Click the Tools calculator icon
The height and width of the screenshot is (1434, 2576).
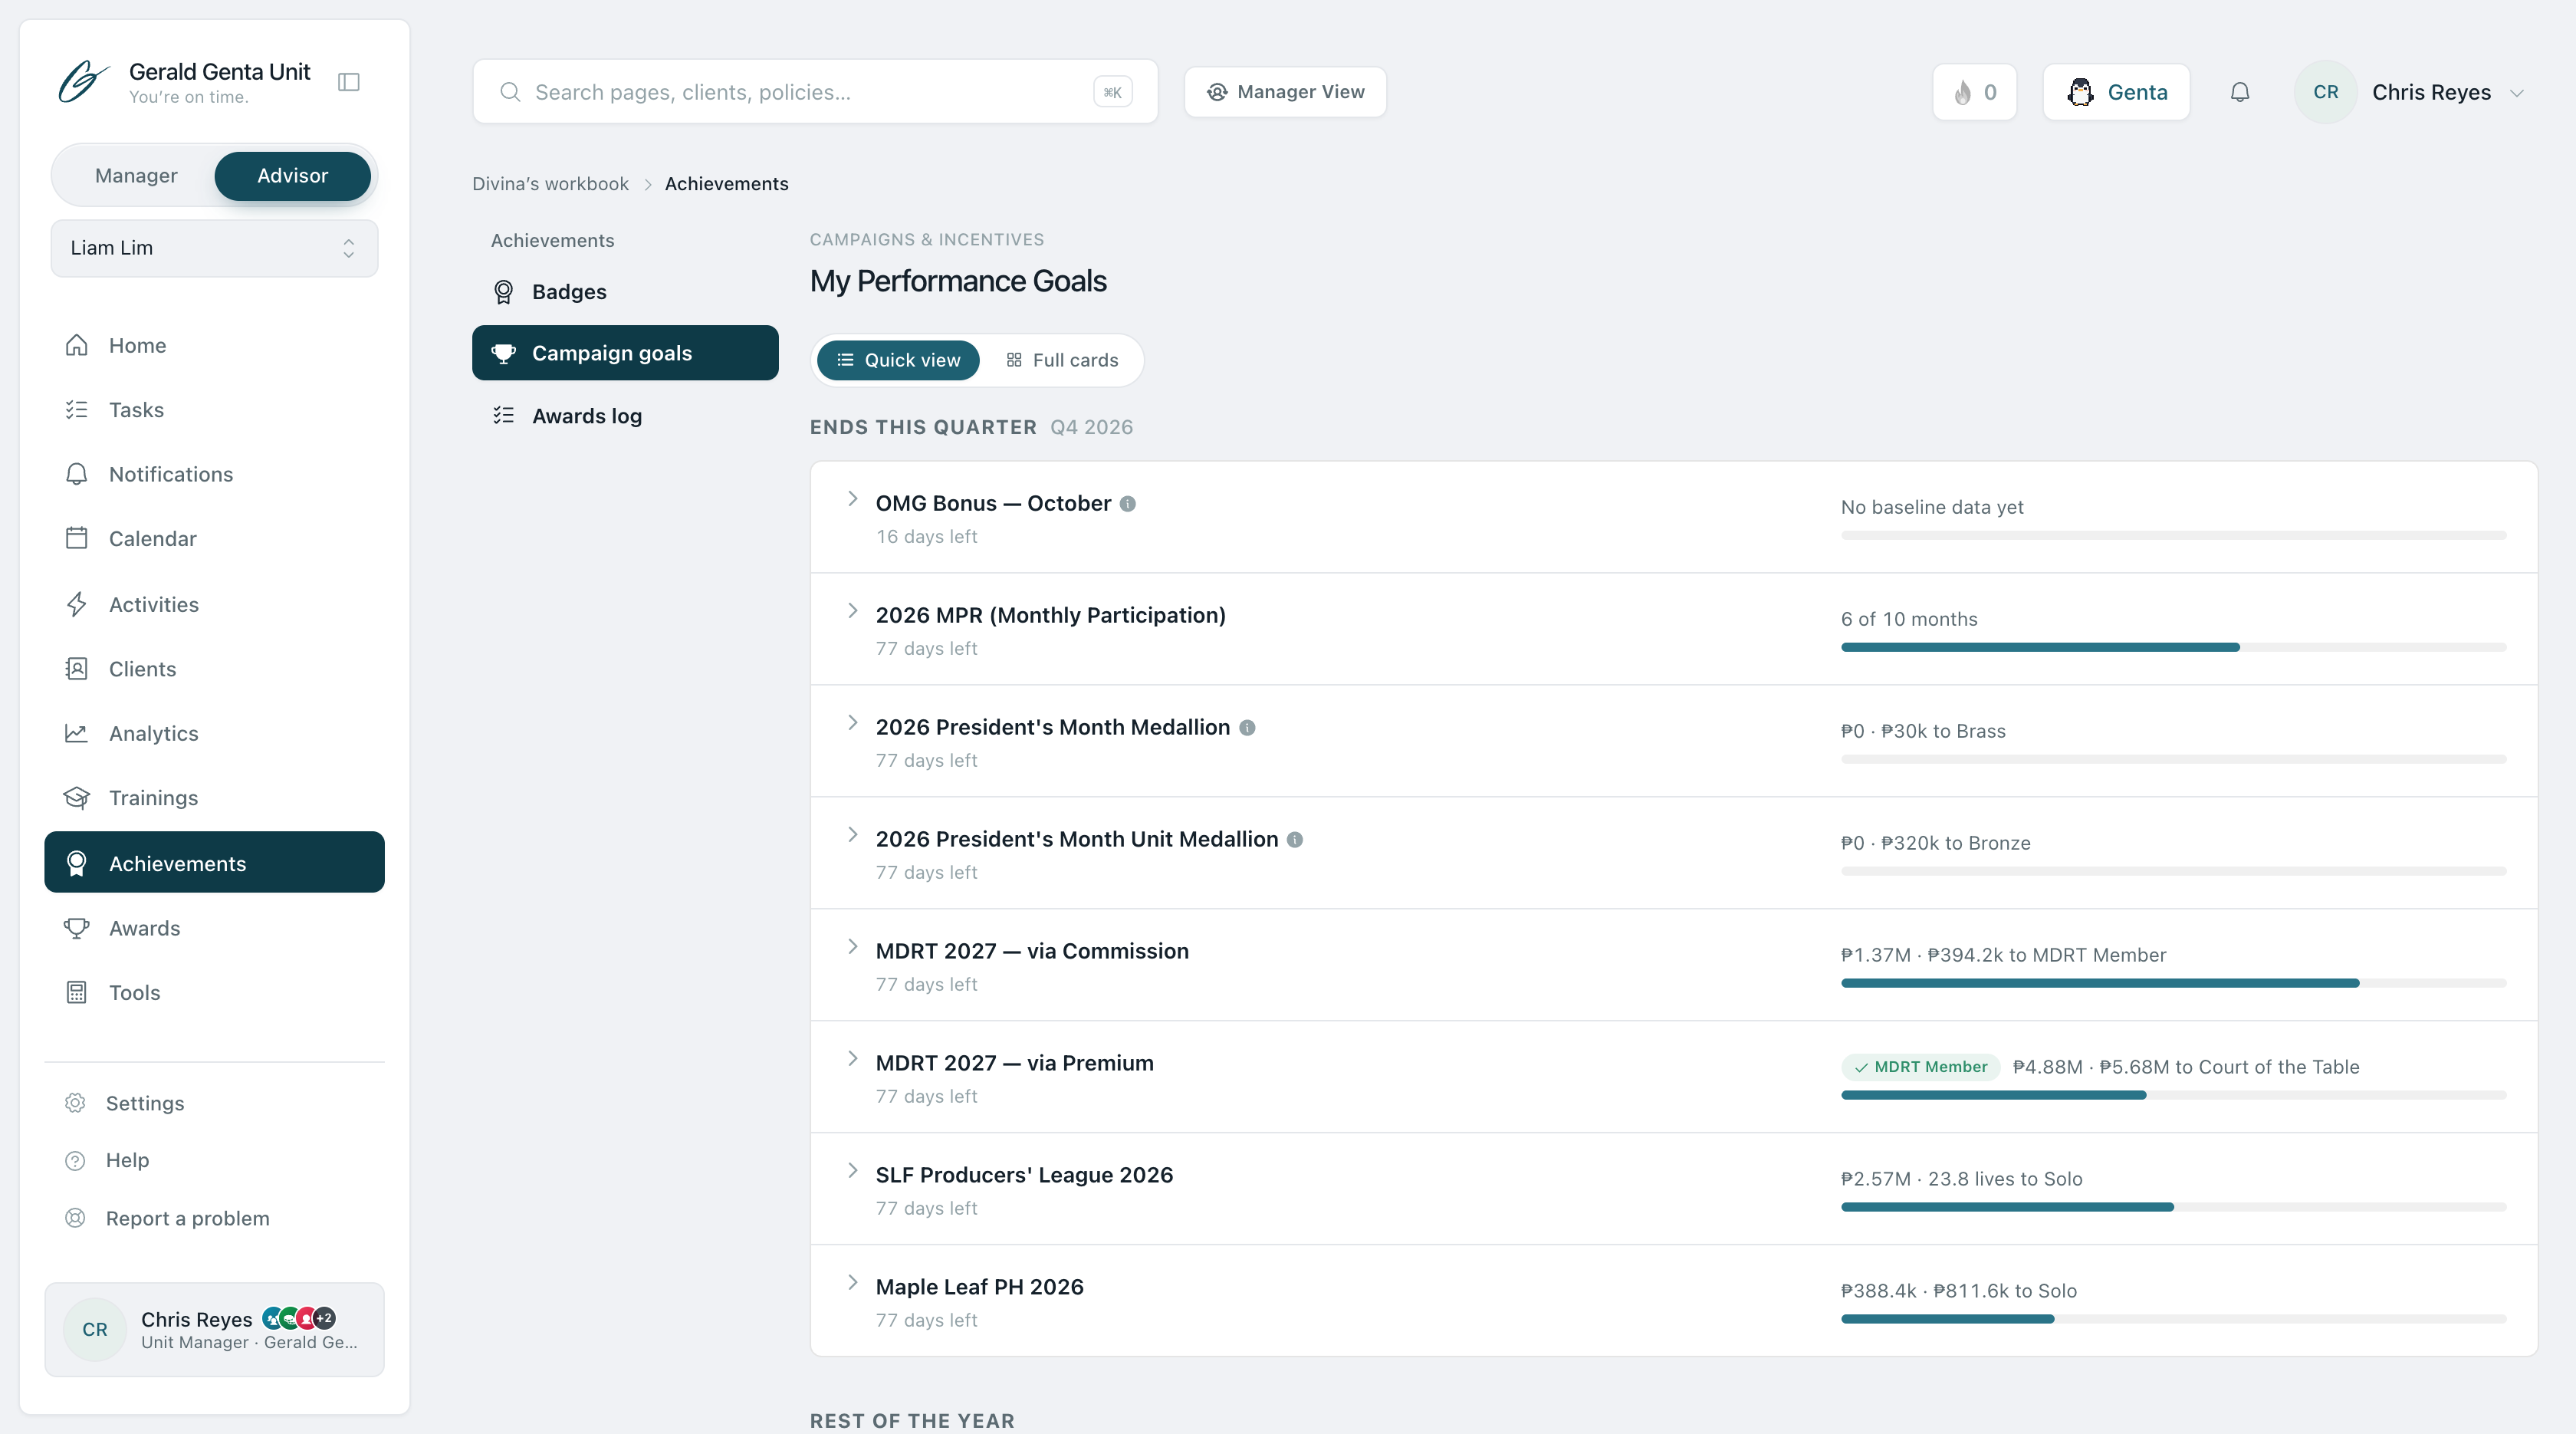click(x=77, y=992)
